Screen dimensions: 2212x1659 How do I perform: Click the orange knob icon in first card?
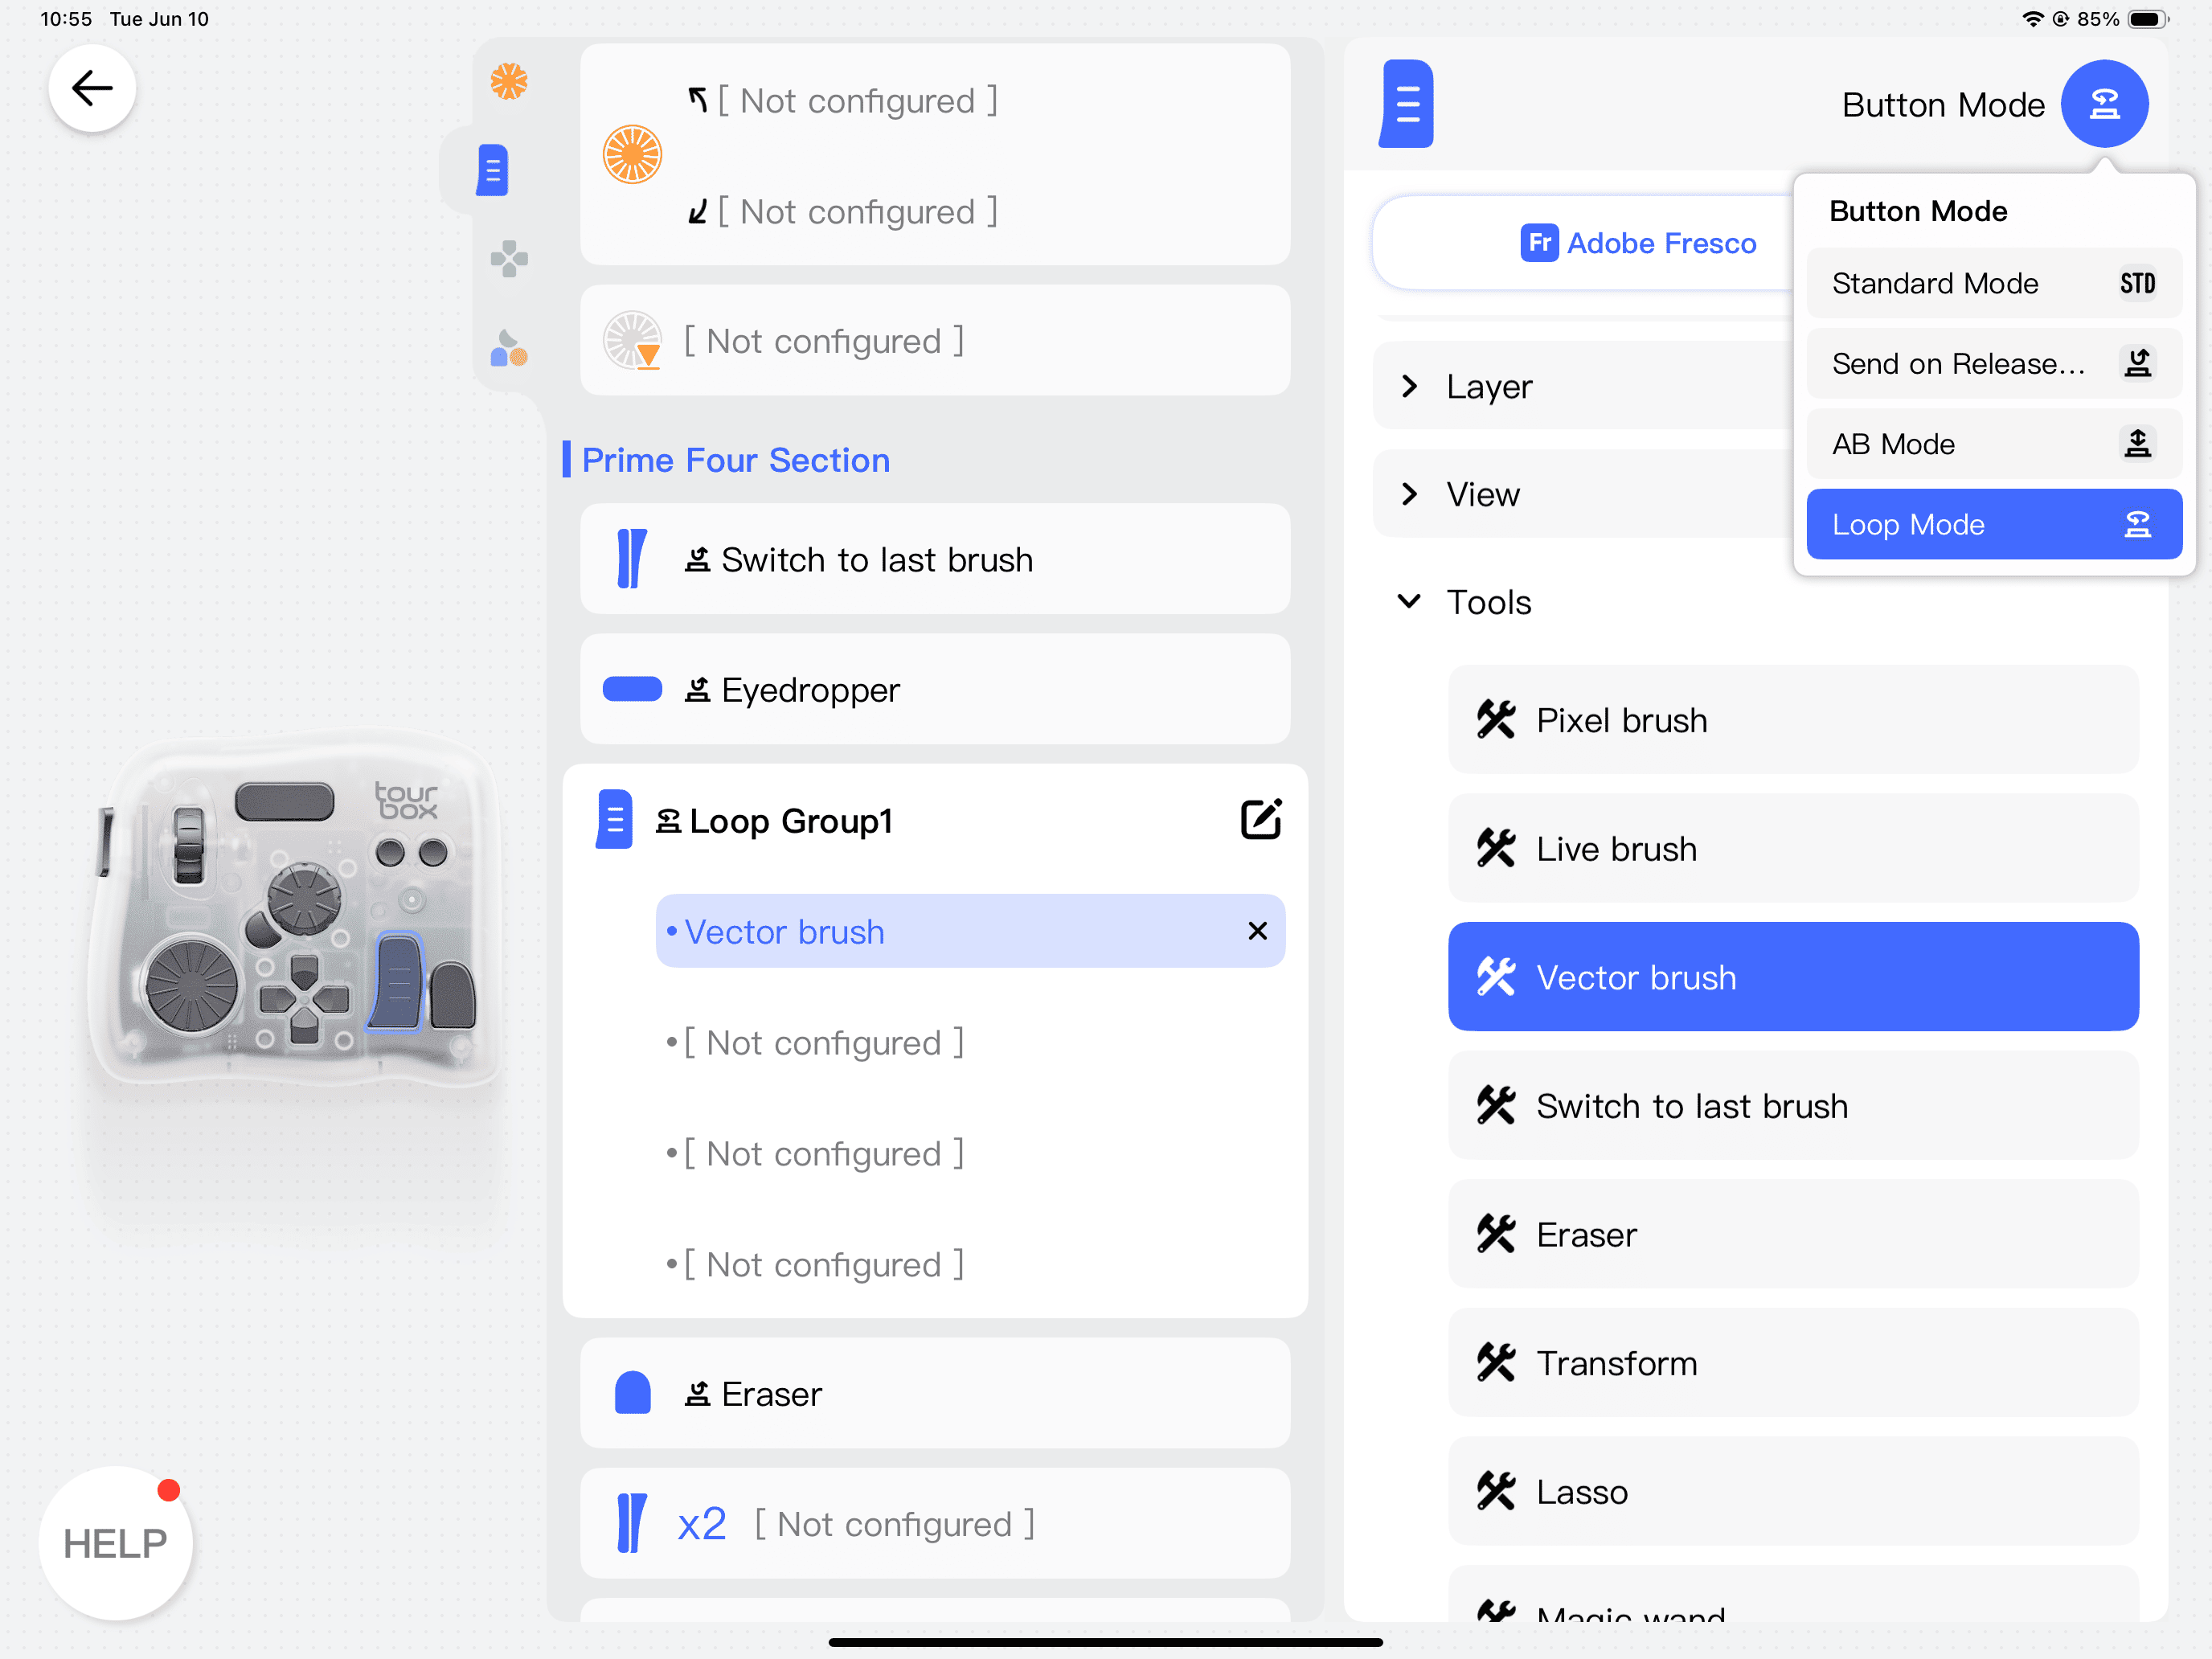[x=632, y=154]
